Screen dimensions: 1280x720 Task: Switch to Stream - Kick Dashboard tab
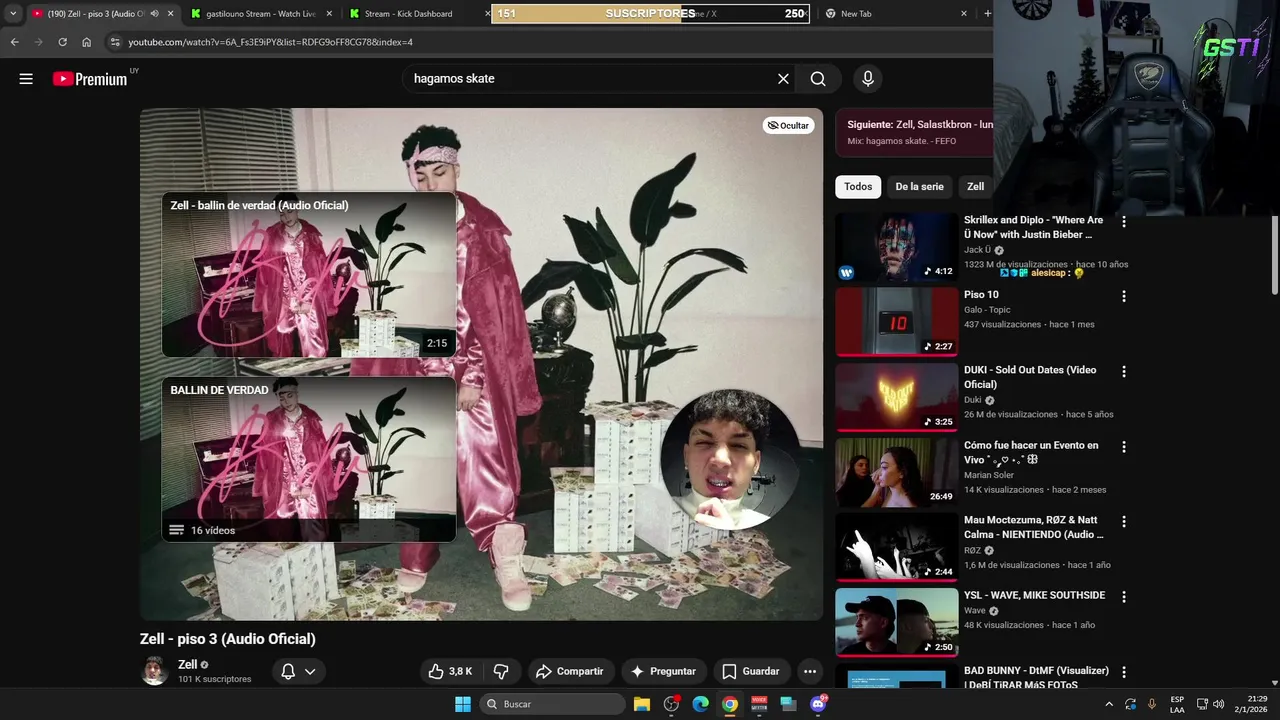coord(415,14)
